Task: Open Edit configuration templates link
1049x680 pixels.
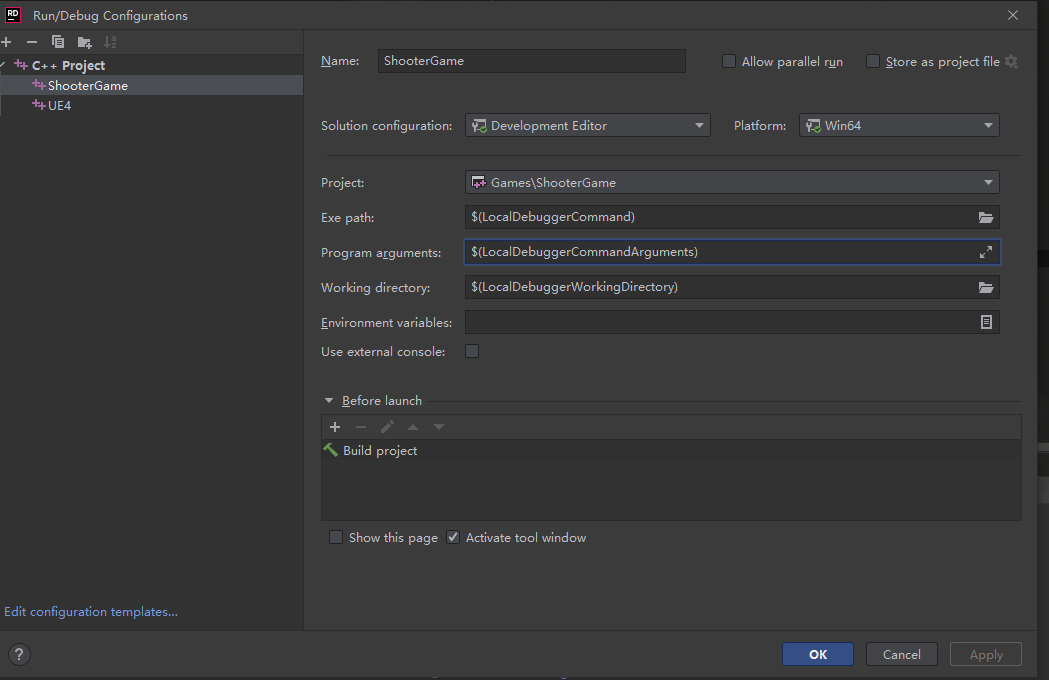Action: (91, 612)
